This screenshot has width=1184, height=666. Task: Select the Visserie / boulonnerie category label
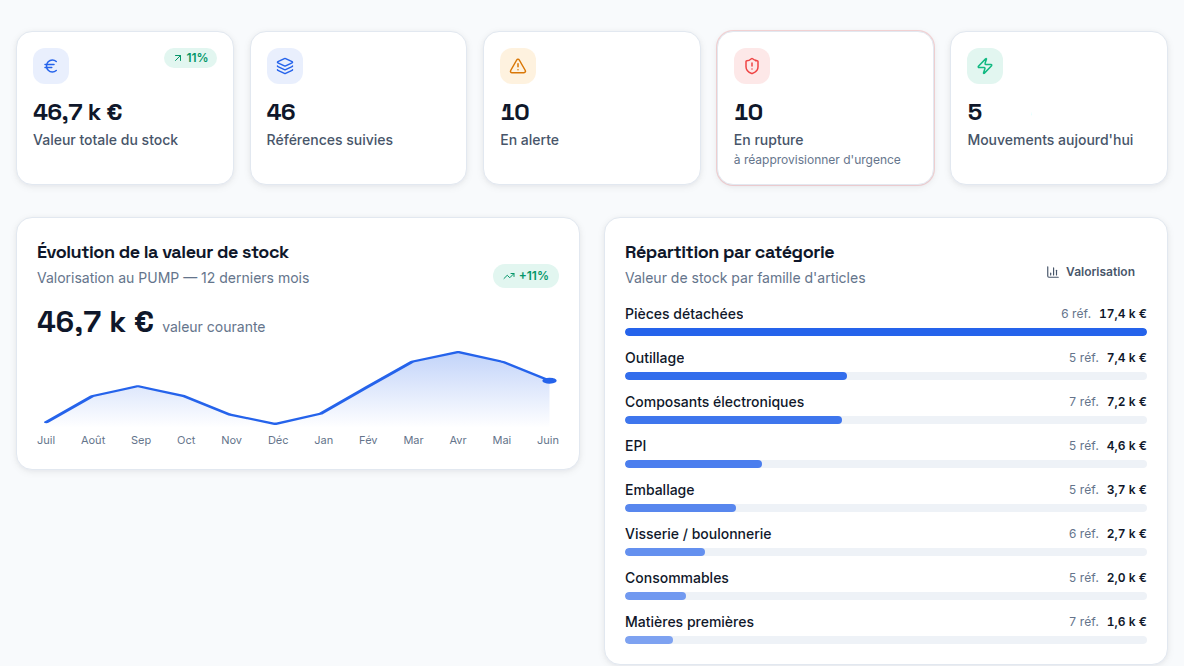click(x=698, y=534)
